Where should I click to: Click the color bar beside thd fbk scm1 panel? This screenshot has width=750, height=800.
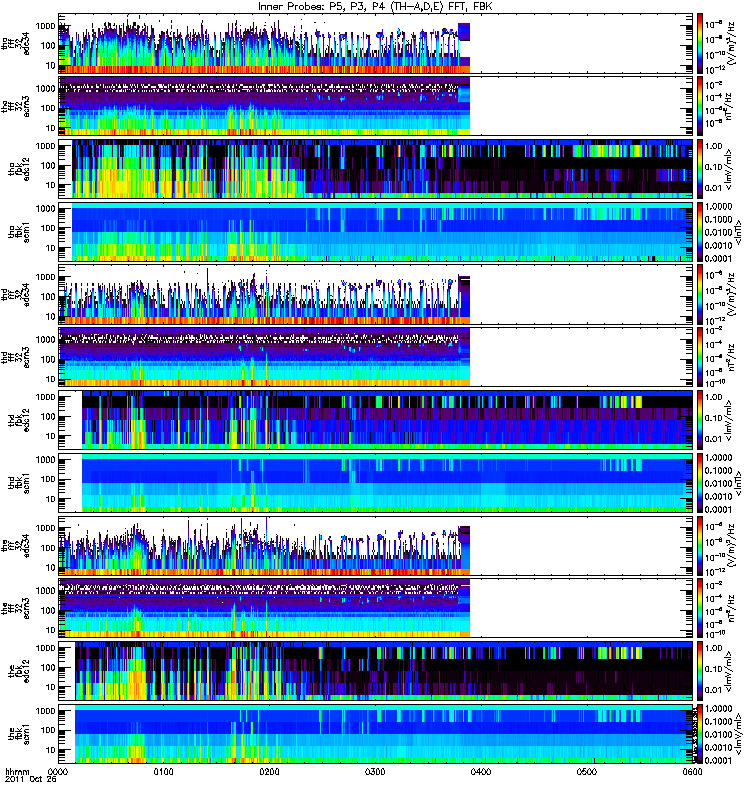tap(699, 483)
